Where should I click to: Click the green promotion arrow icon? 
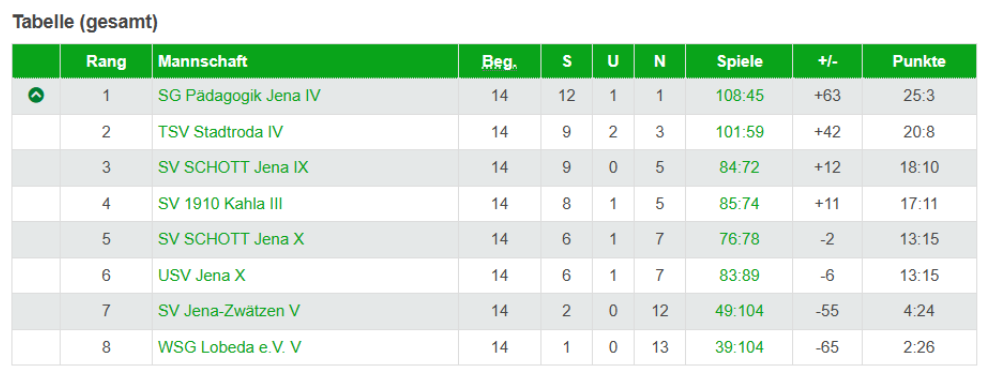(x=36, y=96)
